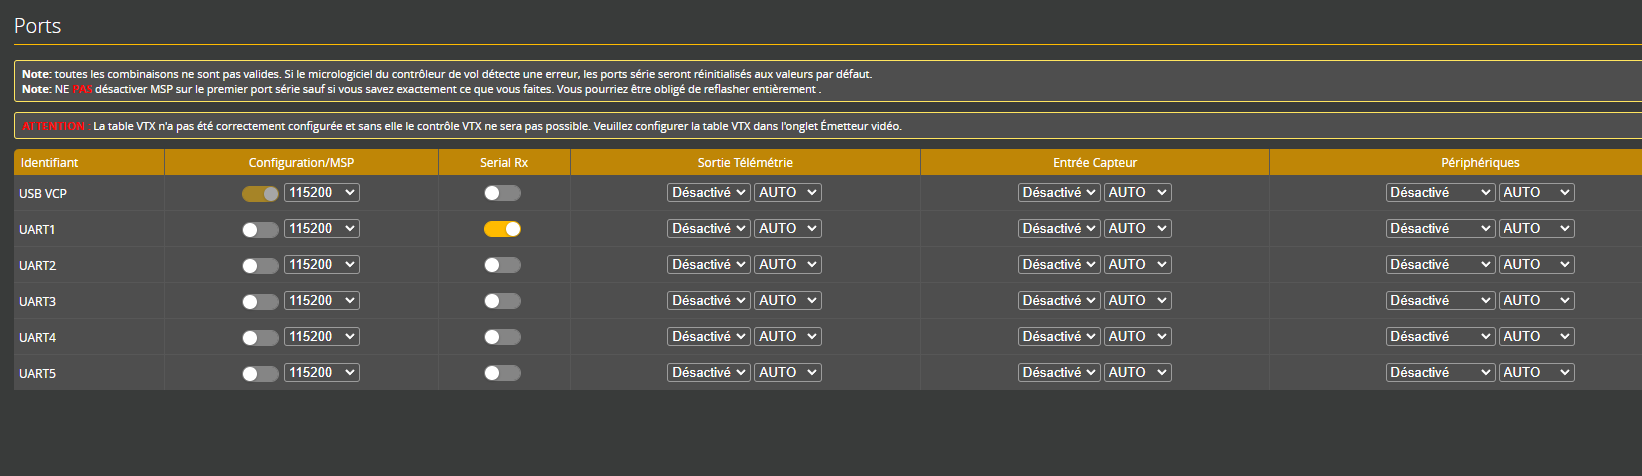Switch on Serial Rx for UART4
Viewport: 1642px width, 476px height.
(502, 337)
